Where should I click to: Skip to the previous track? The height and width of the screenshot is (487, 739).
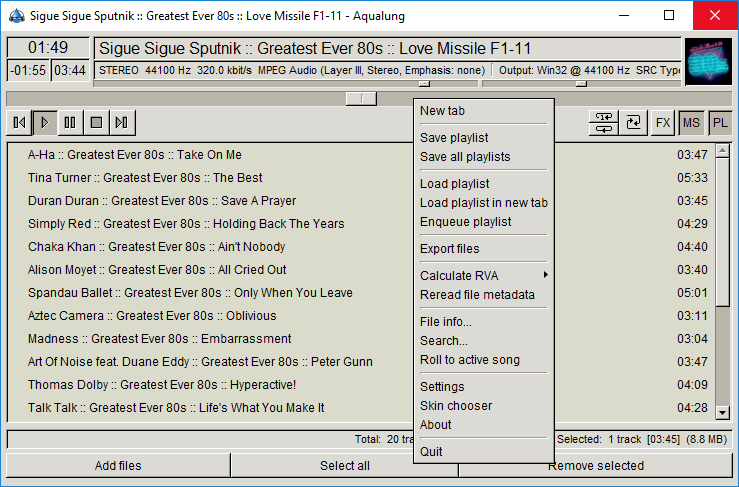(x=19, y=123)
